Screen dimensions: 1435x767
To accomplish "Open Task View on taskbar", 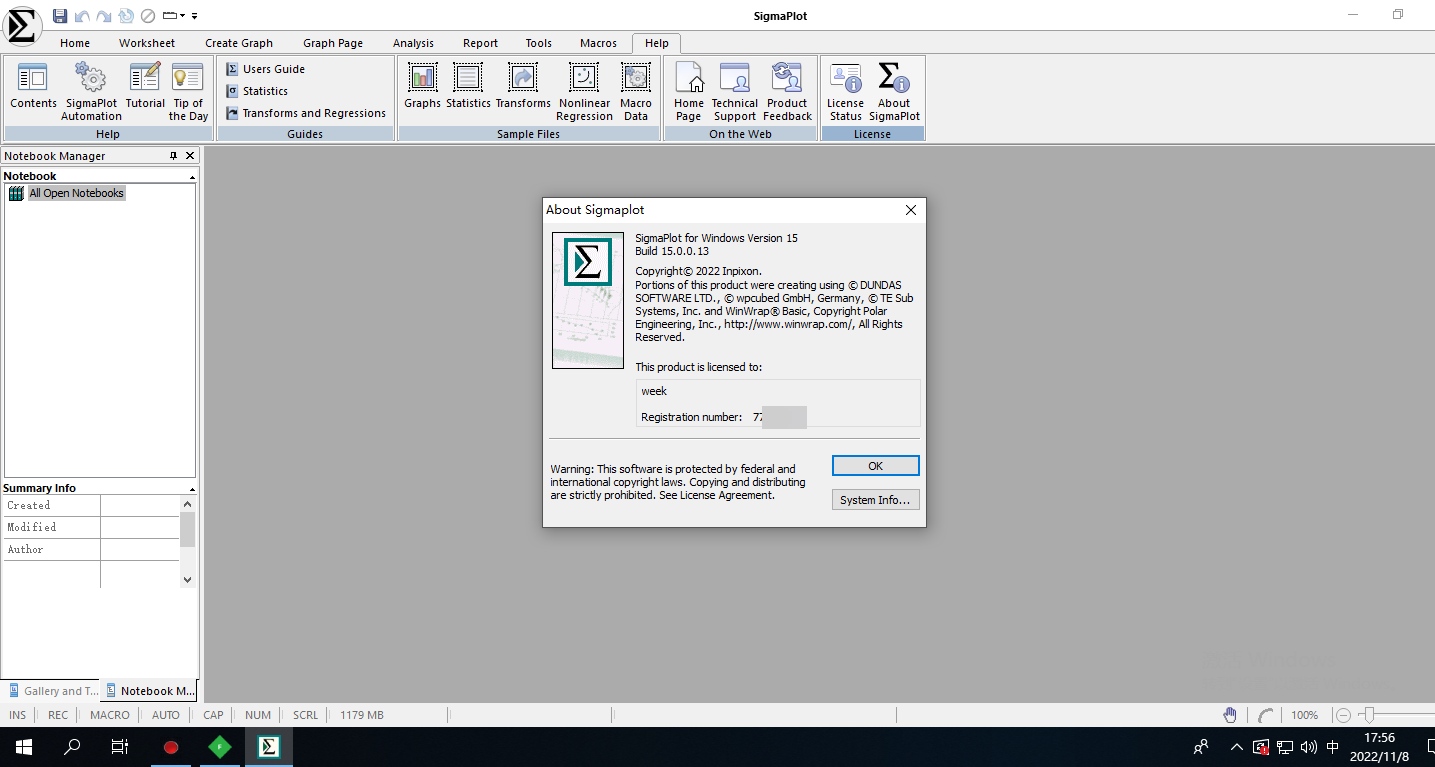I will (120, 747).
